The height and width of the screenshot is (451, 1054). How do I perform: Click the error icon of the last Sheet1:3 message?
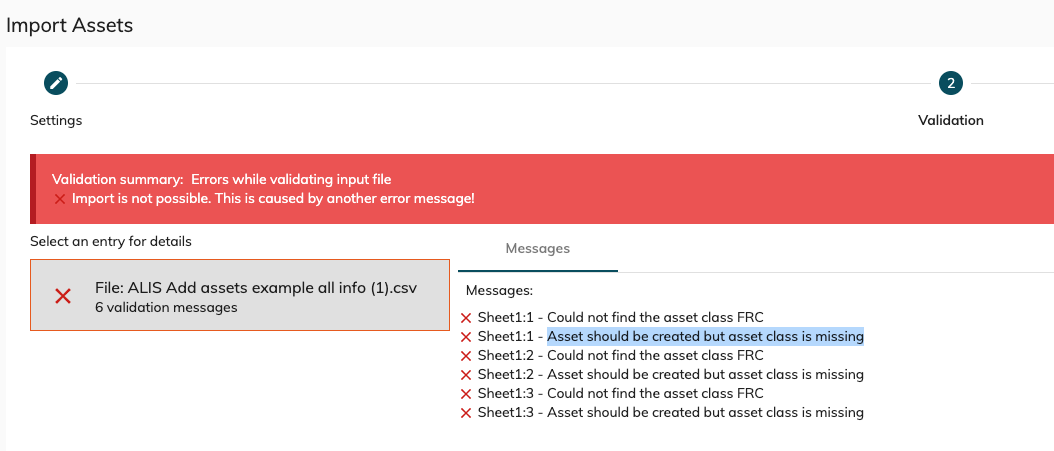coord(466,413)
